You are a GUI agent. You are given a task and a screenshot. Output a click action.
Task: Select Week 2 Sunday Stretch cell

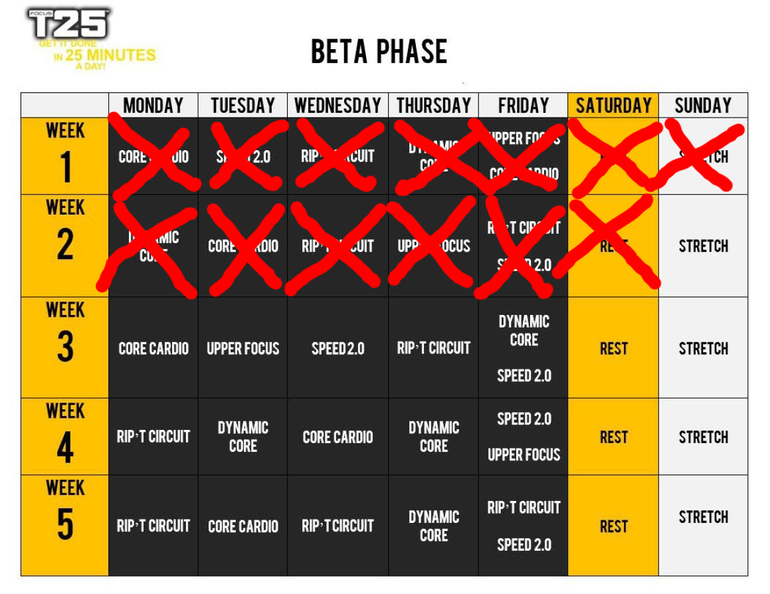703,246
